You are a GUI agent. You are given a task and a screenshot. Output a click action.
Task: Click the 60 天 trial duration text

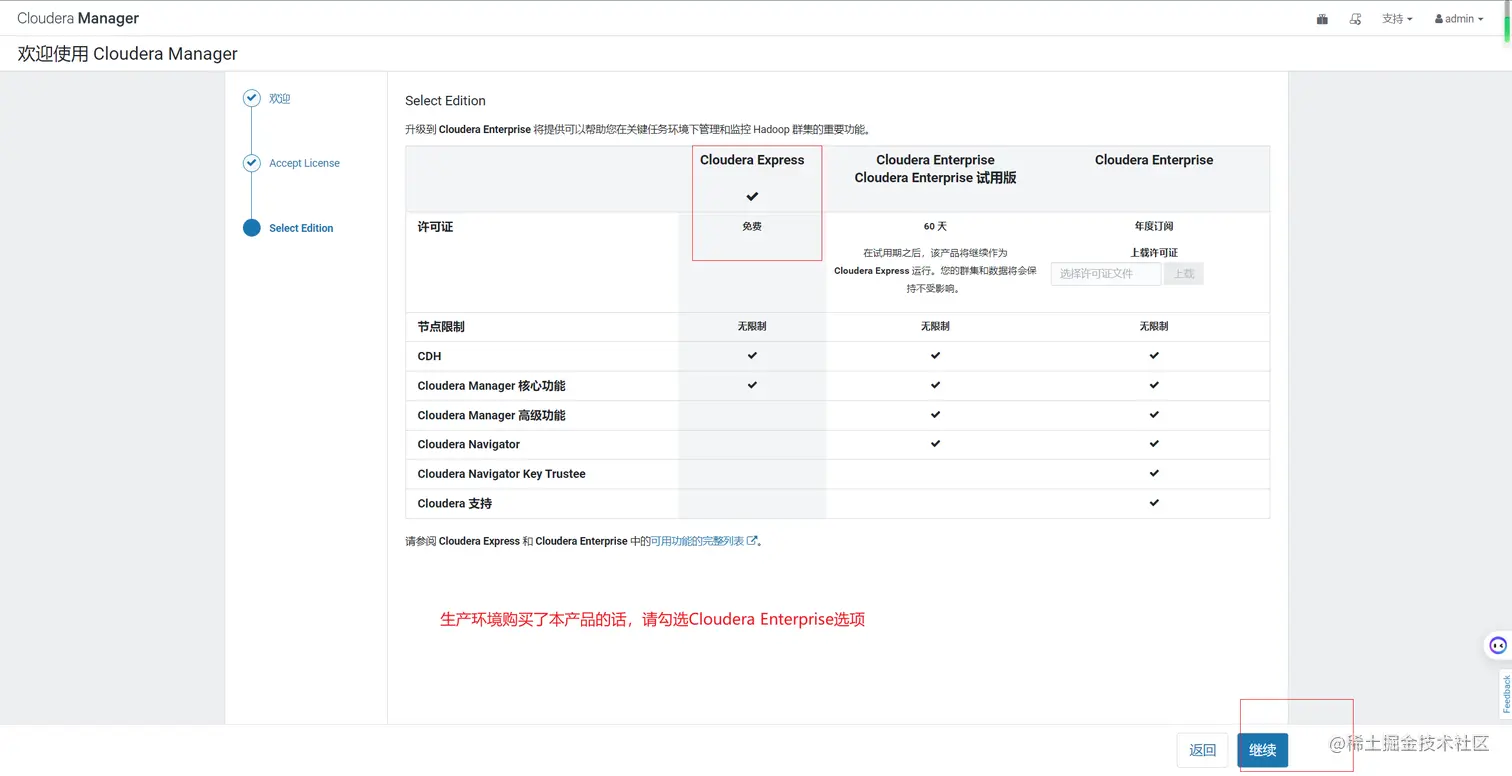(x=935, y=227)
